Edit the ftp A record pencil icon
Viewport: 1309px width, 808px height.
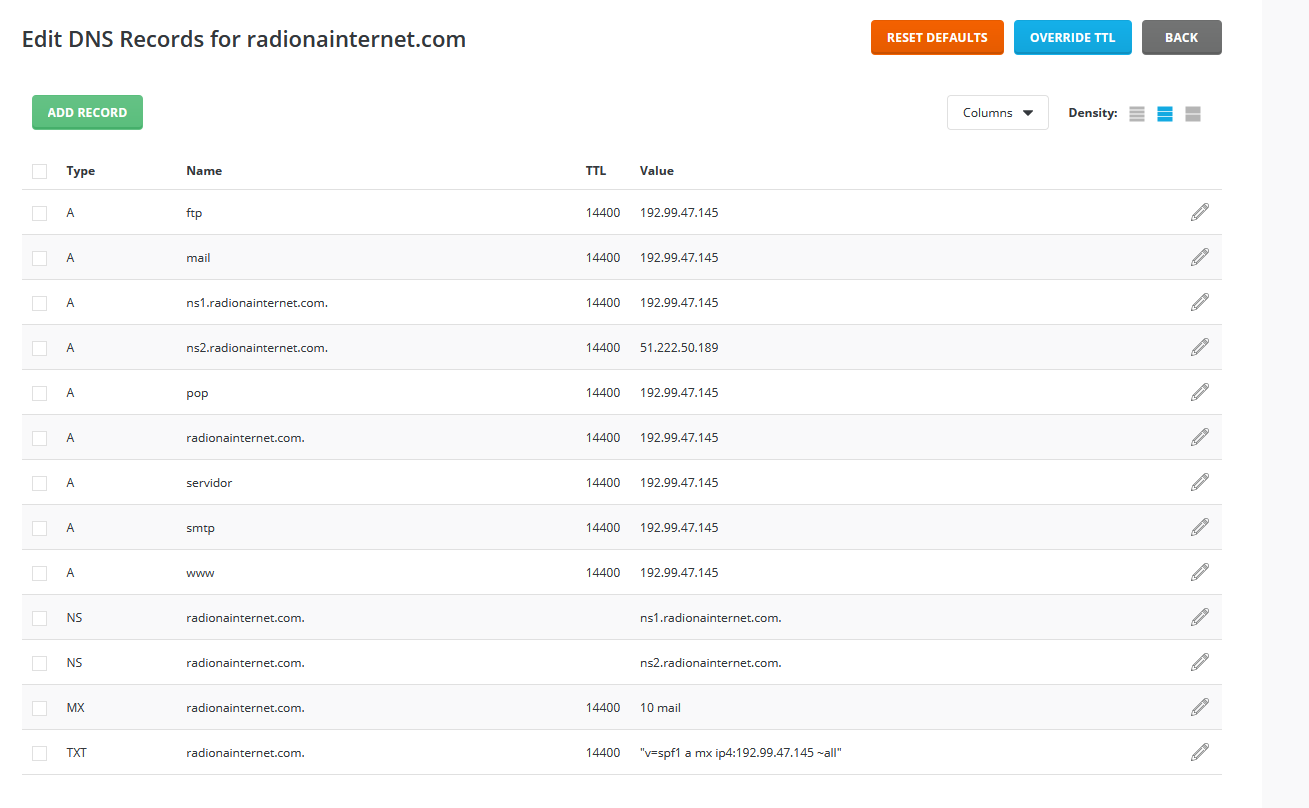(1200, 212)
